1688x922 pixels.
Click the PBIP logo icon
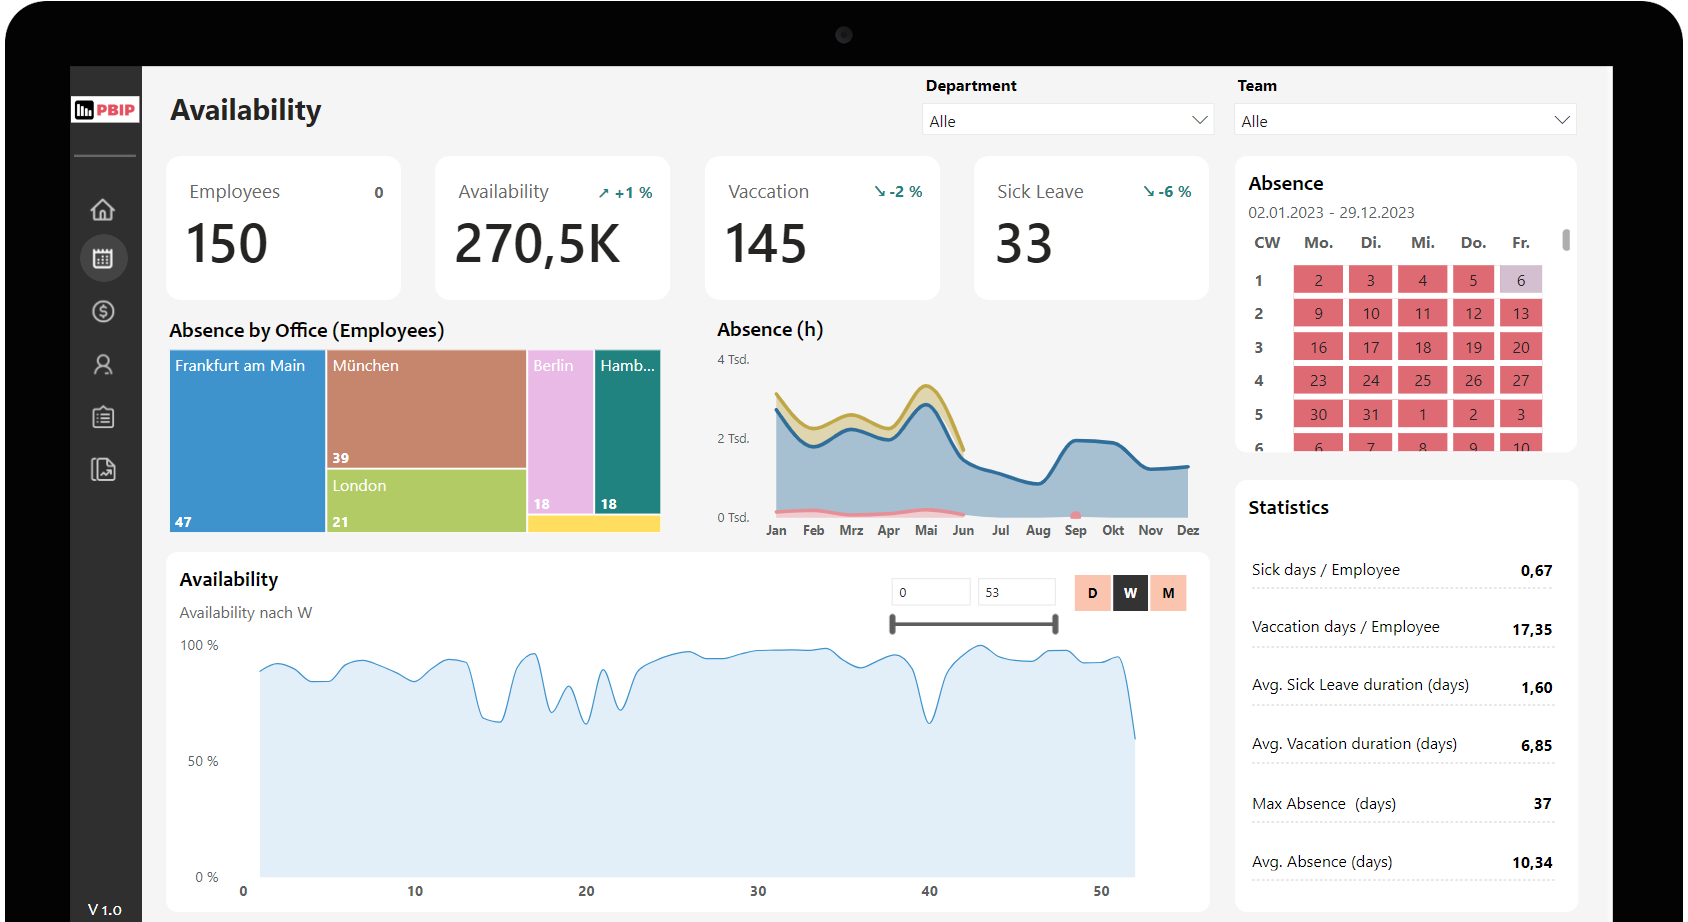104,109
